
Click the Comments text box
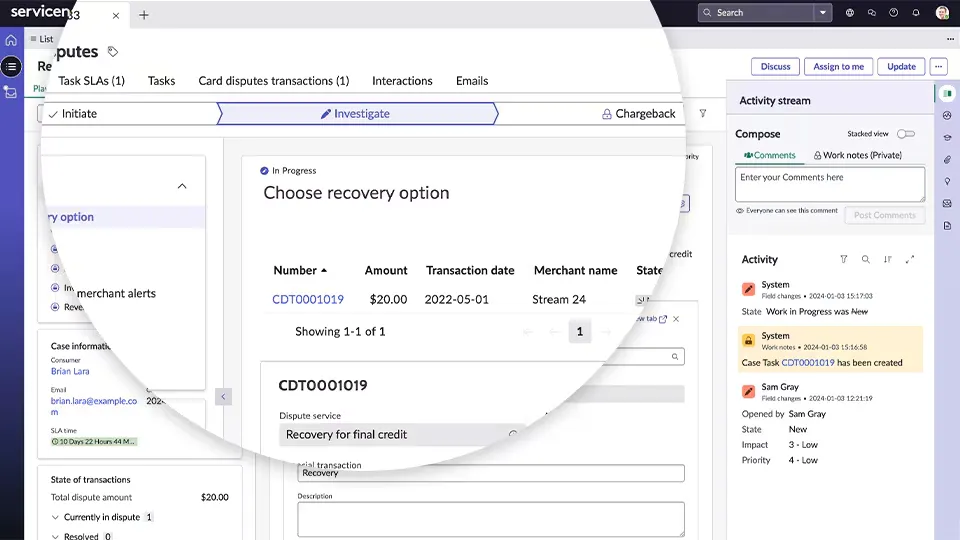point(830,184)
